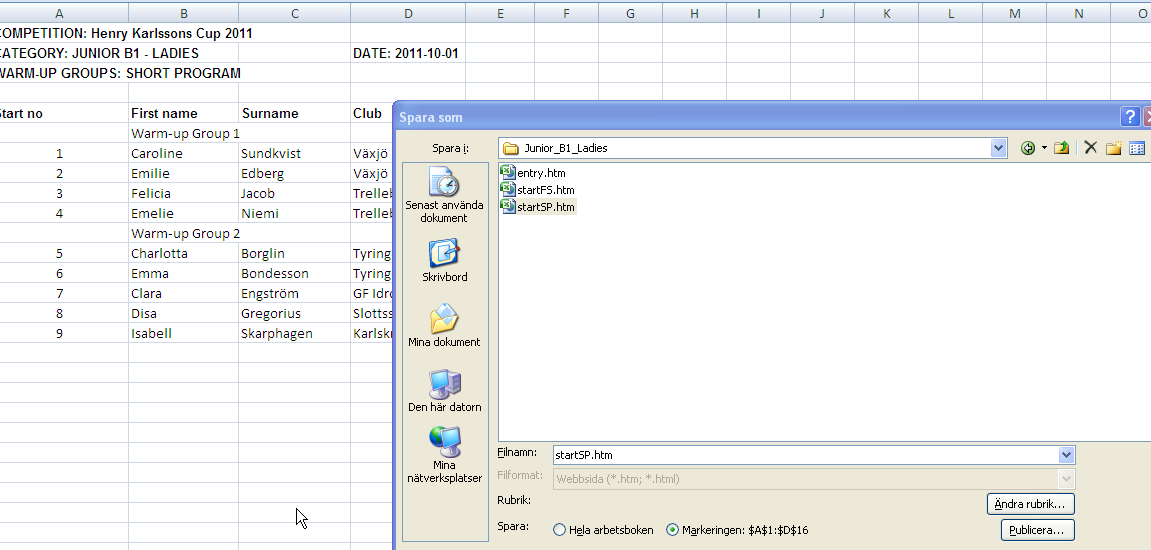Select column B header

tap(184, 13)
